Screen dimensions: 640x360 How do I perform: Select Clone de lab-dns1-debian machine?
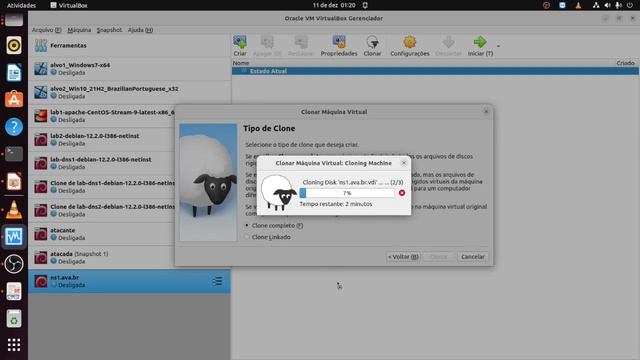(102, 187)
